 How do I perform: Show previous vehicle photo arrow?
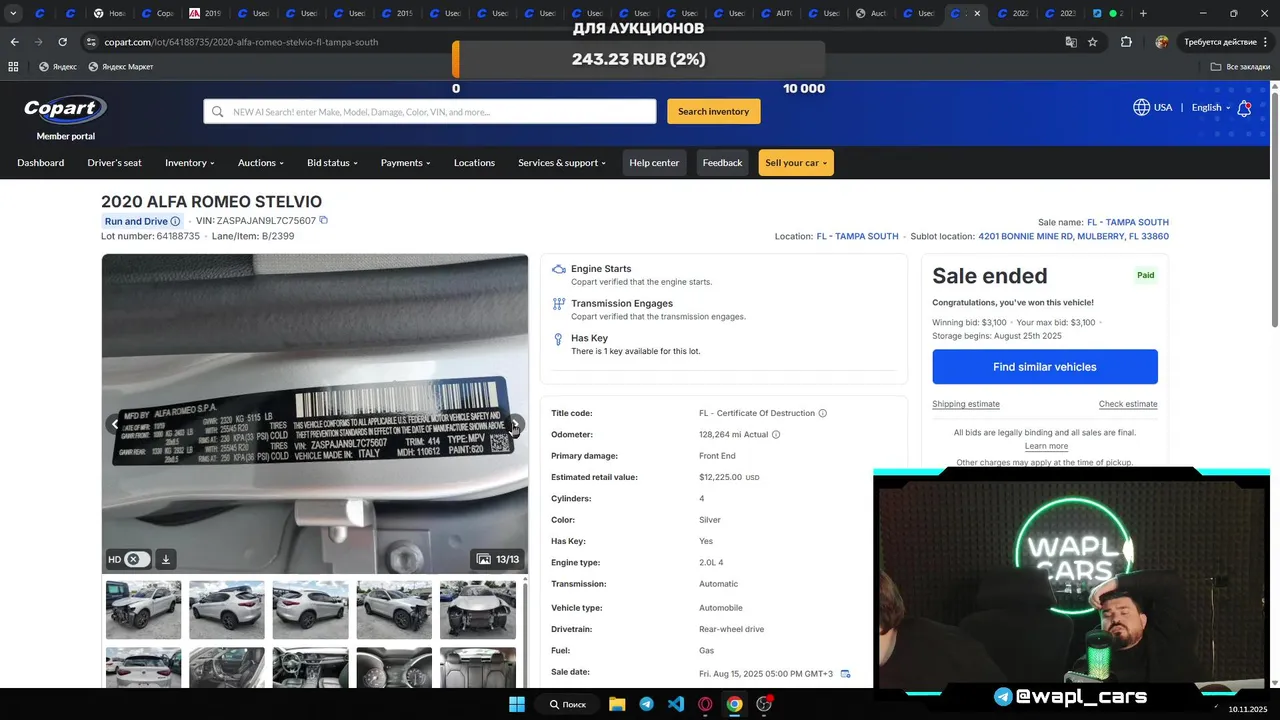[x=115, y=424]
